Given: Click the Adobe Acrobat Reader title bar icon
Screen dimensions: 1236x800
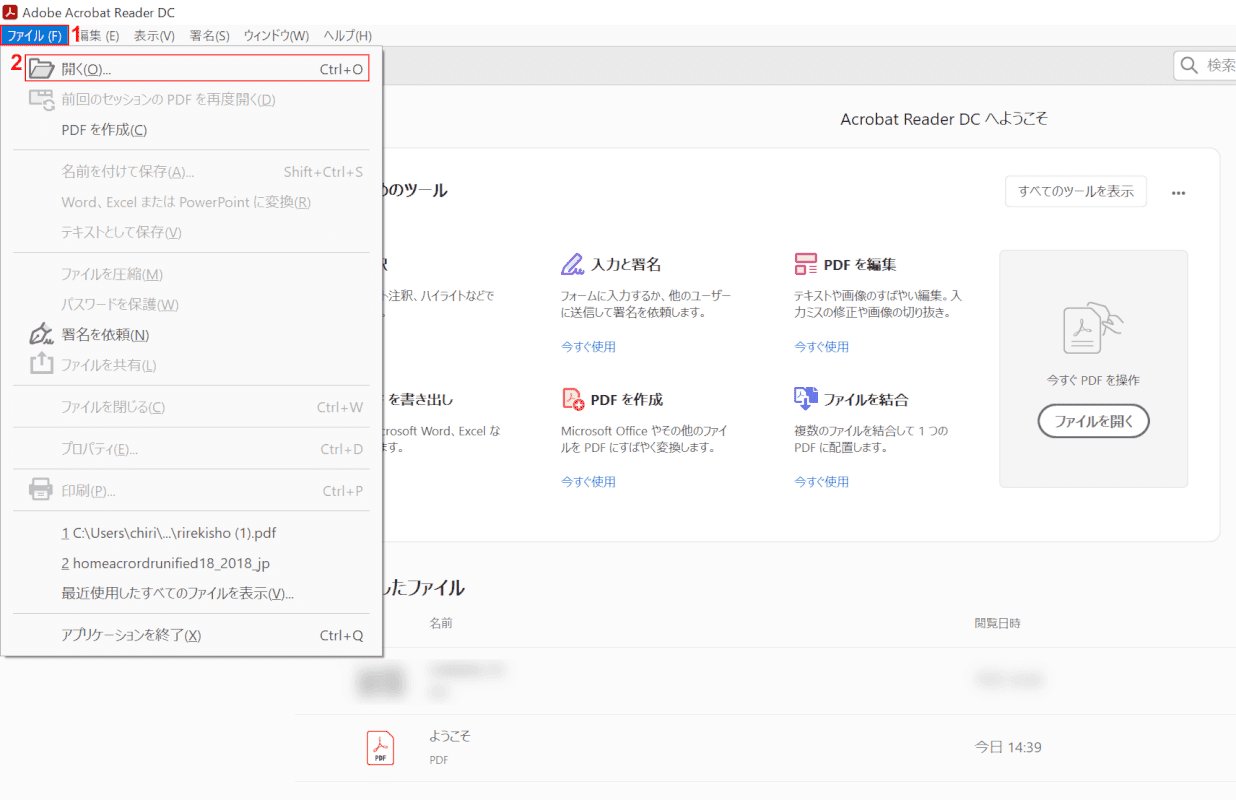Looking at the screenshot, I should click(x=11, y=11).
